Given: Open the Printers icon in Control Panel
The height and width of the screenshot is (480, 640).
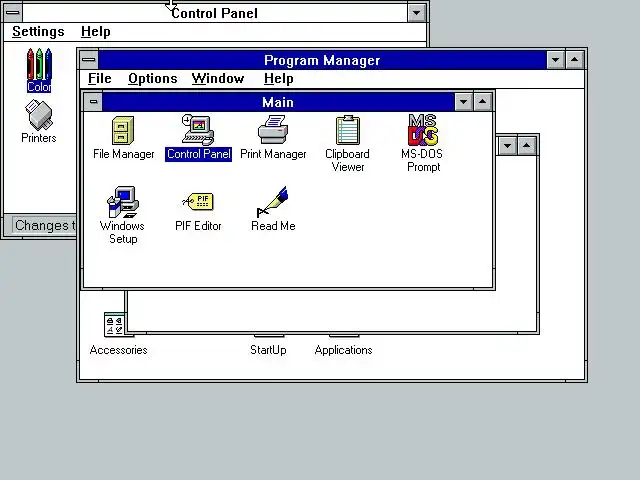Looking at the screenshot, I should 39,116.
